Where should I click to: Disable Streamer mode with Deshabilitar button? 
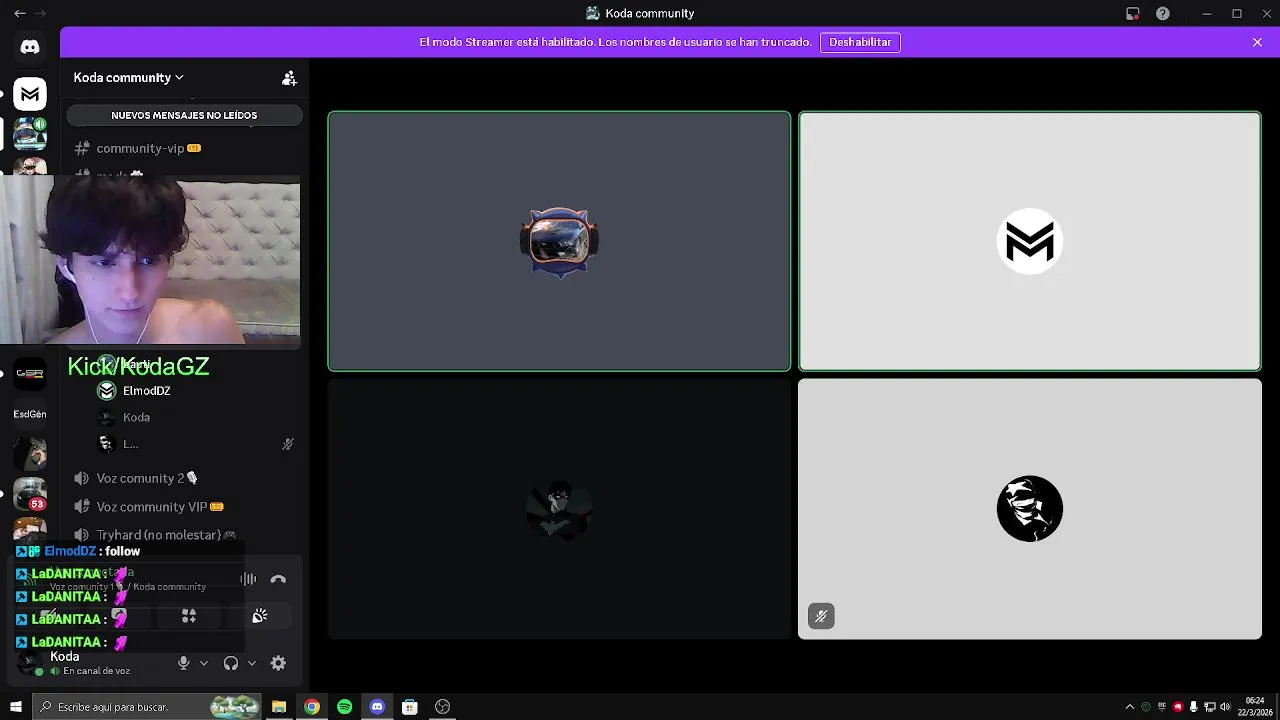pyautogui.click(x=860, y=42)
